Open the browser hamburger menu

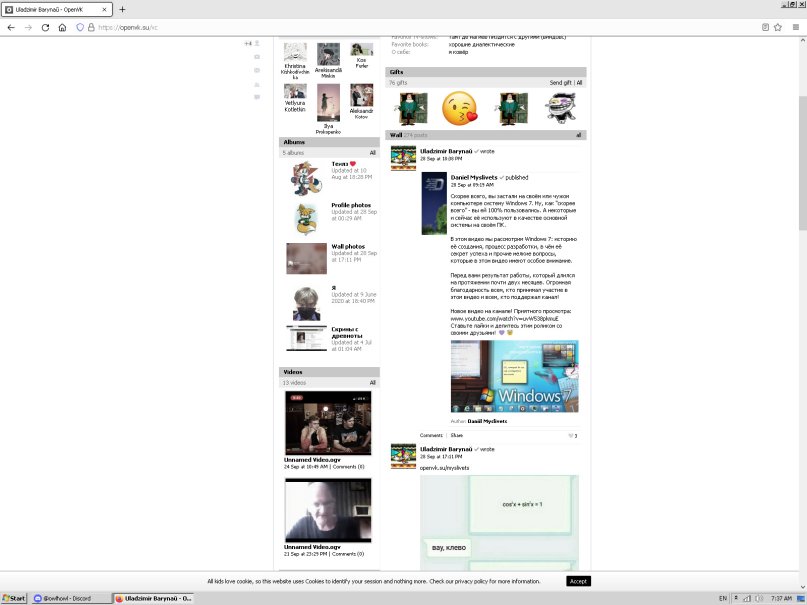pos(796,27)
